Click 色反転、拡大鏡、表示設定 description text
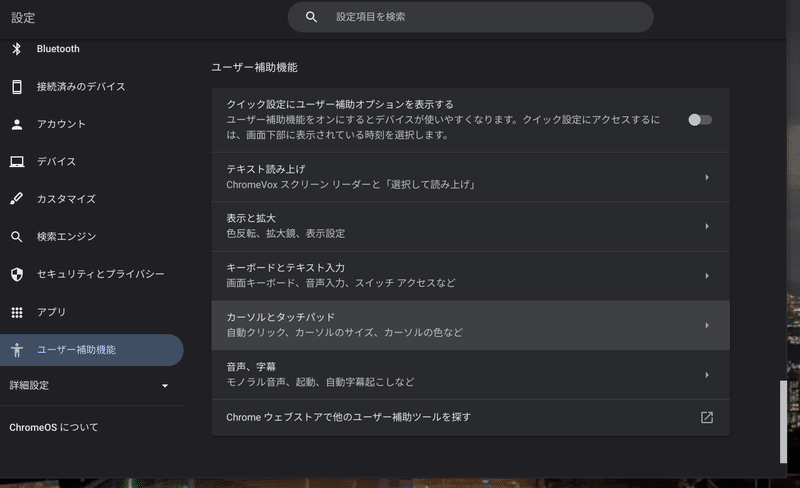Image resolution: width=800 pixels, height=488 pixels. point(286,234)
